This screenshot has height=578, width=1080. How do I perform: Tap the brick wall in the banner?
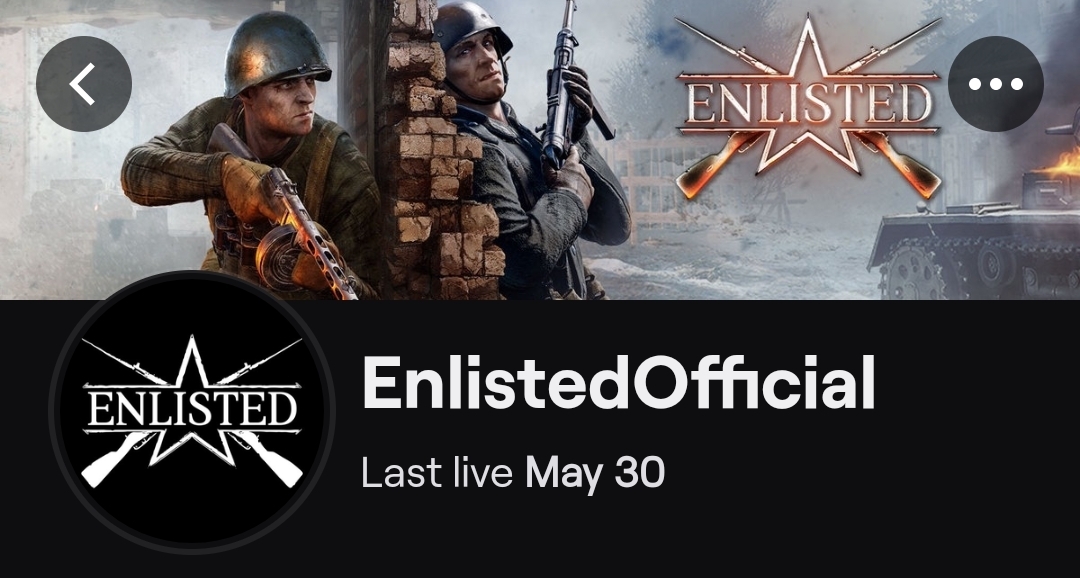click(439, 152)
